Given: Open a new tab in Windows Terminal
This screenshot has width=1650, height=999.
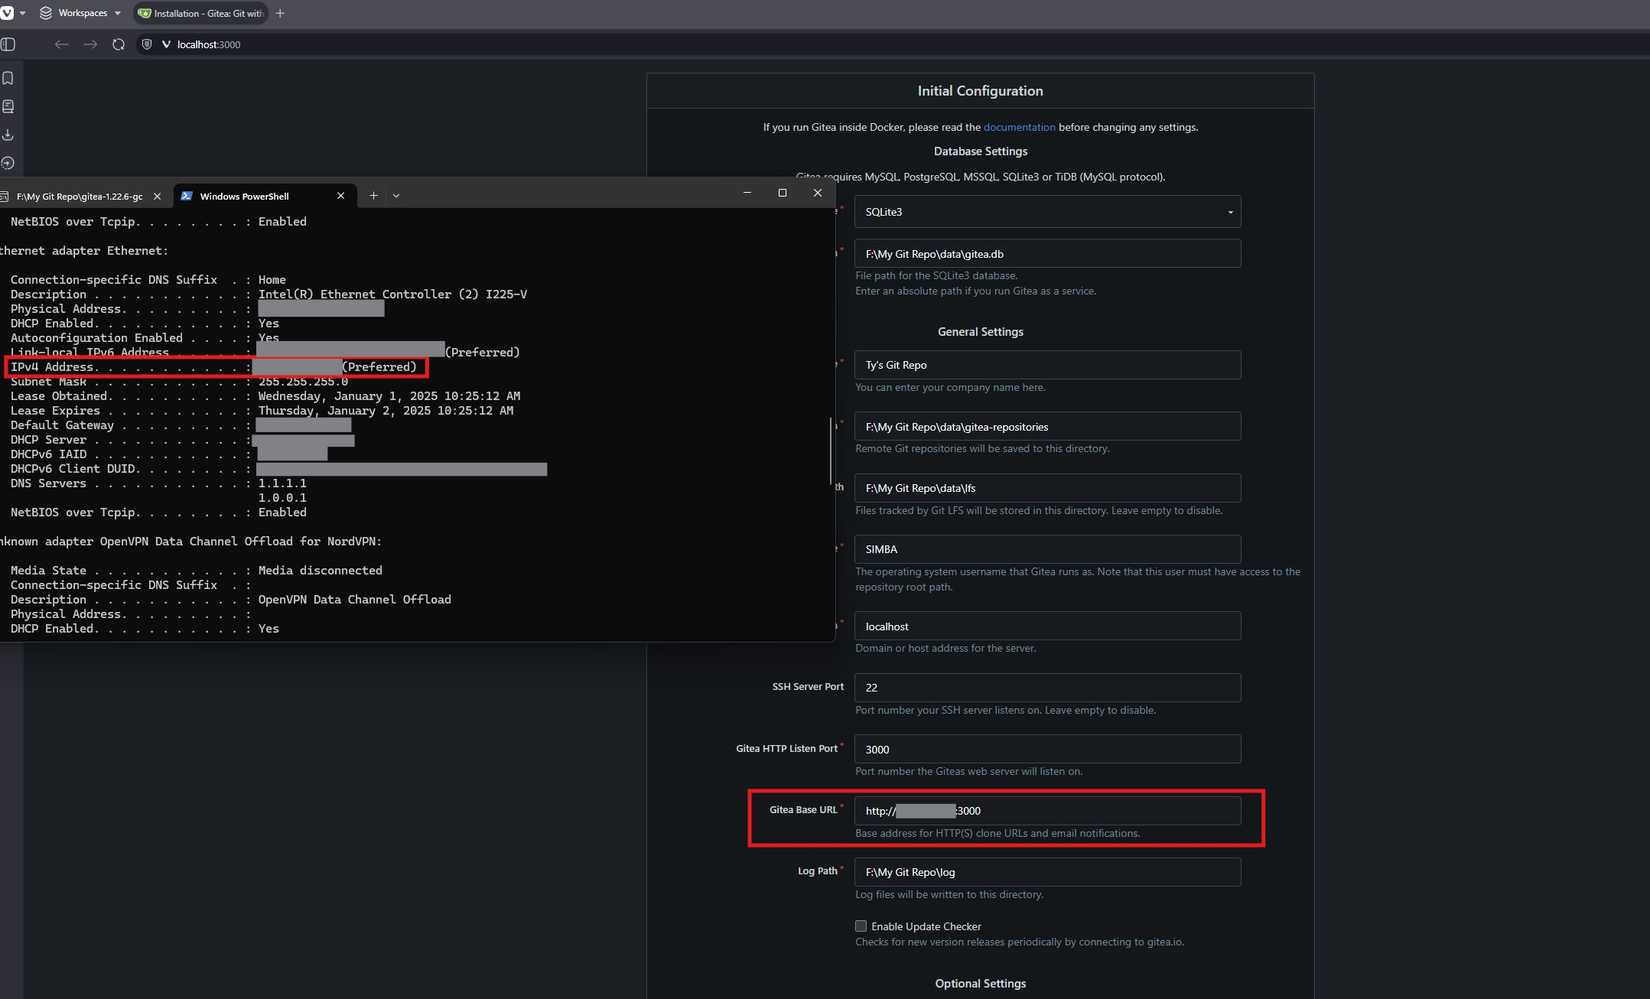Looking at the screenshot, I should 371,195.
